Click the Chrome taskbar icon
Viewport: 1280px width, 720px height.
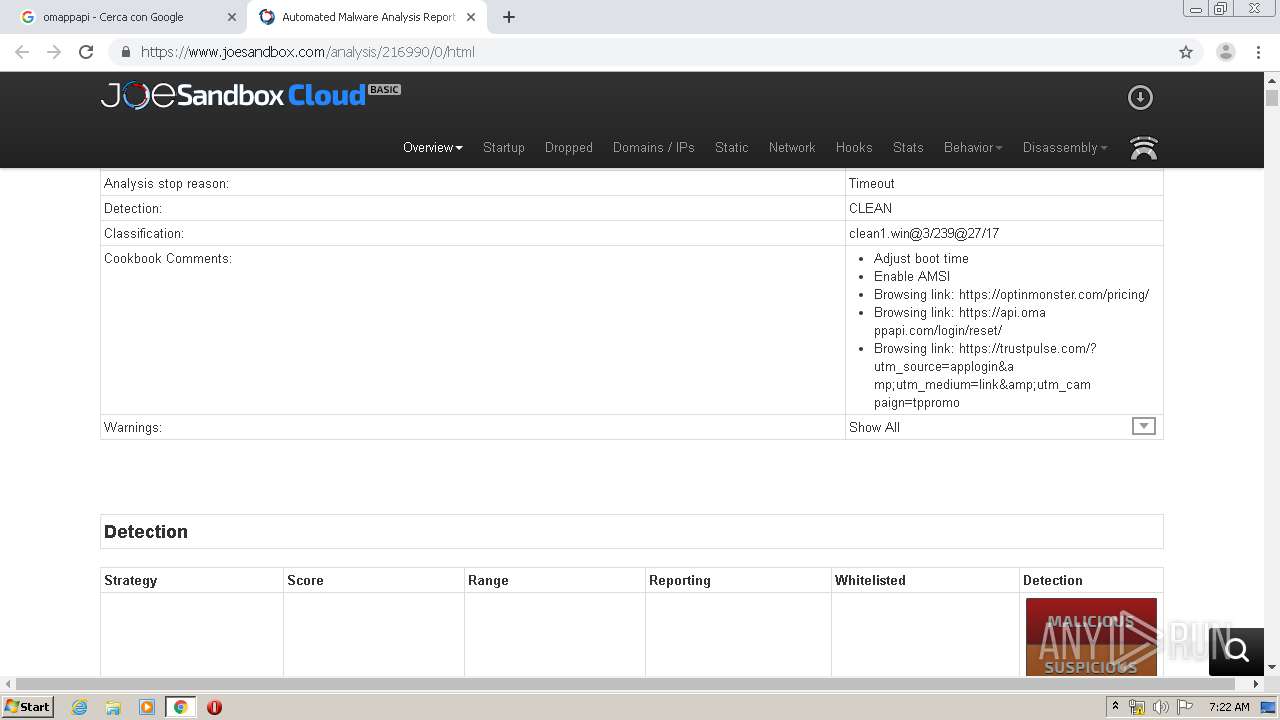[x=181, y=707]
